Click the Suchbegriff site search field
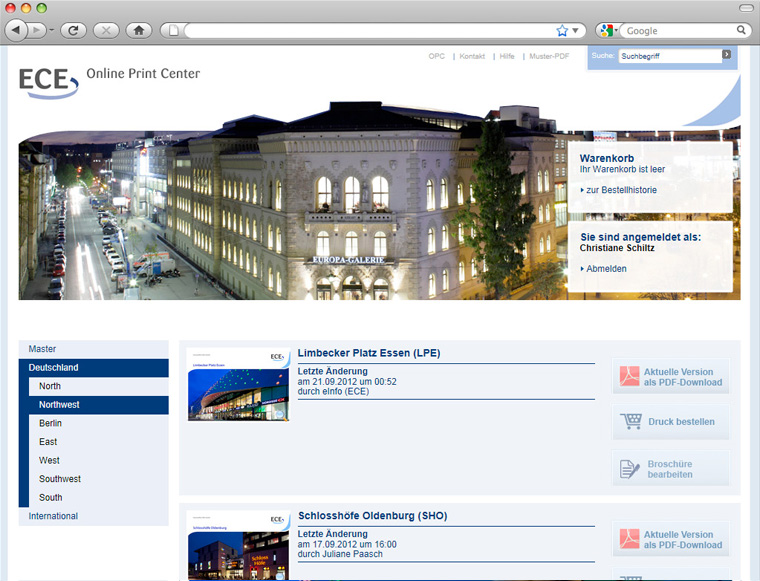Screen dimensions: 760x581 pyautogui.click(x=668, y=56)
